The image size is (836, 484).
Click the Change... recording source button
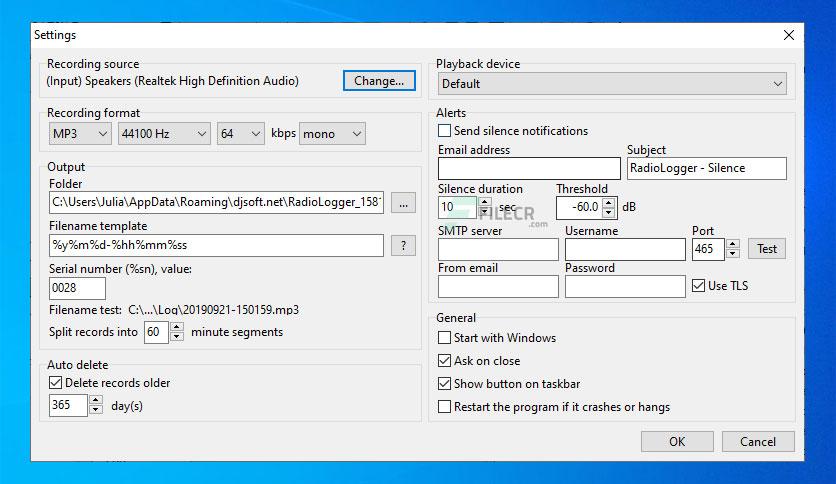coord(379,80)
